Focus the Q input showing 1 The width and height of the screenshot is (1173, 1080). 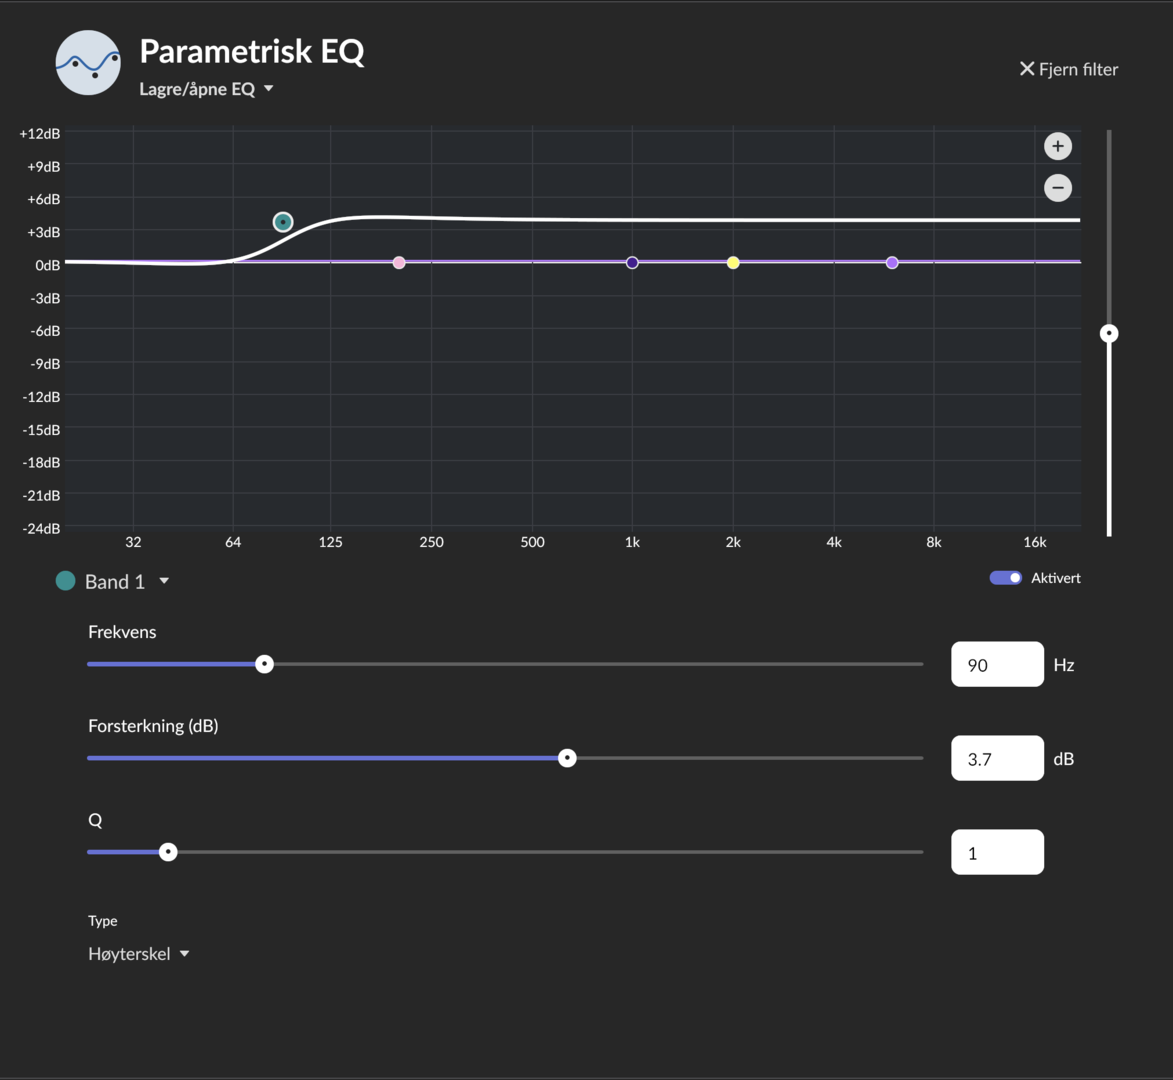(x=997, y=852)
